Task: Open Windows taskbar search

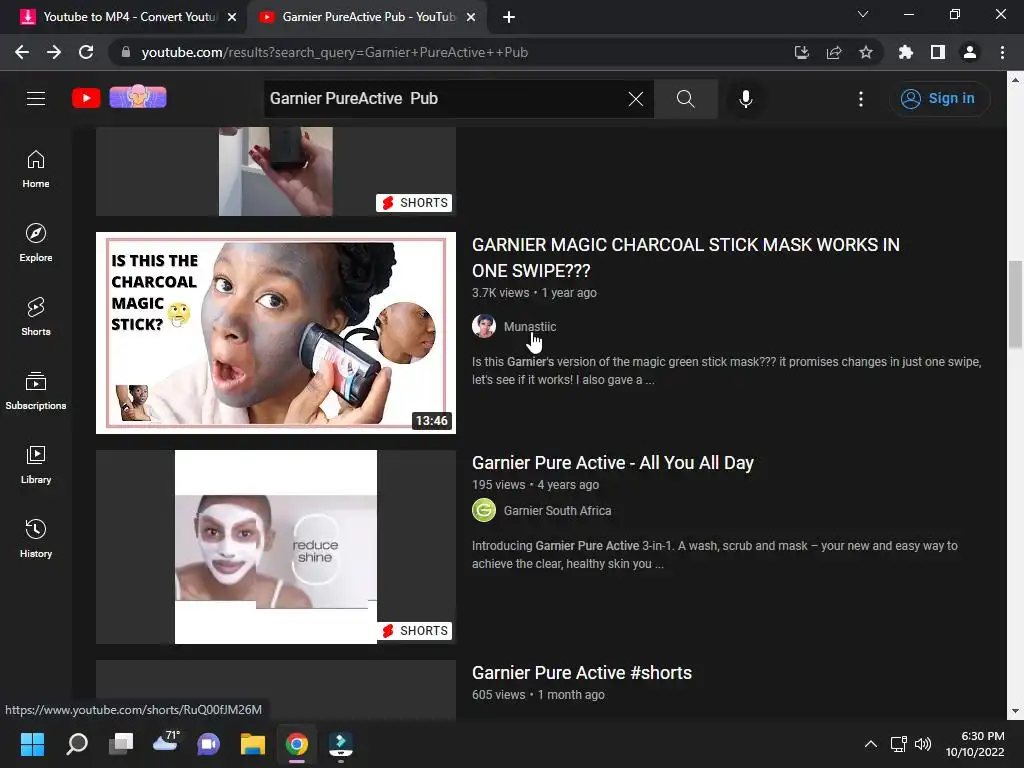Action: 77,744
